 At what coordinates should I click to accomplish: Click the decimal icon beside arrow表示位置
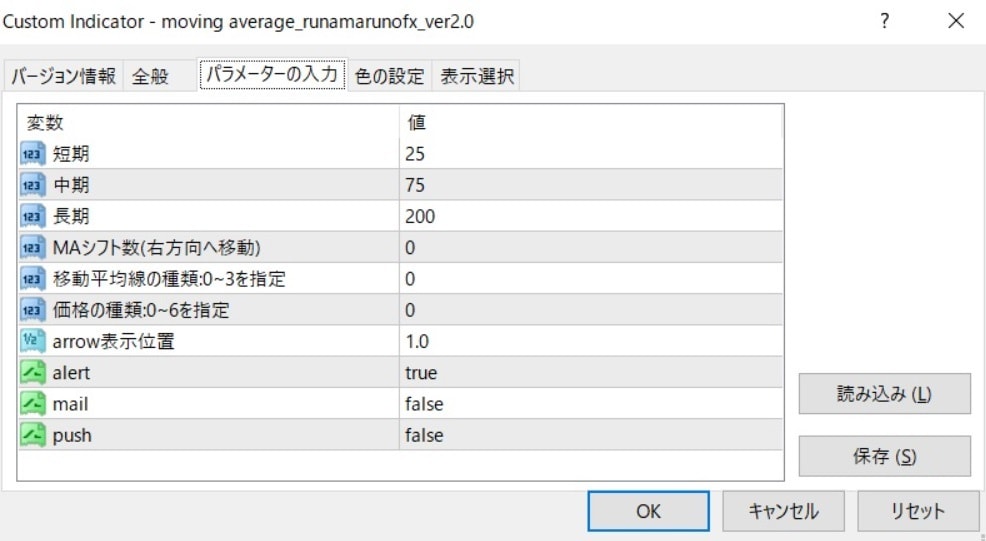click(33, 341)
